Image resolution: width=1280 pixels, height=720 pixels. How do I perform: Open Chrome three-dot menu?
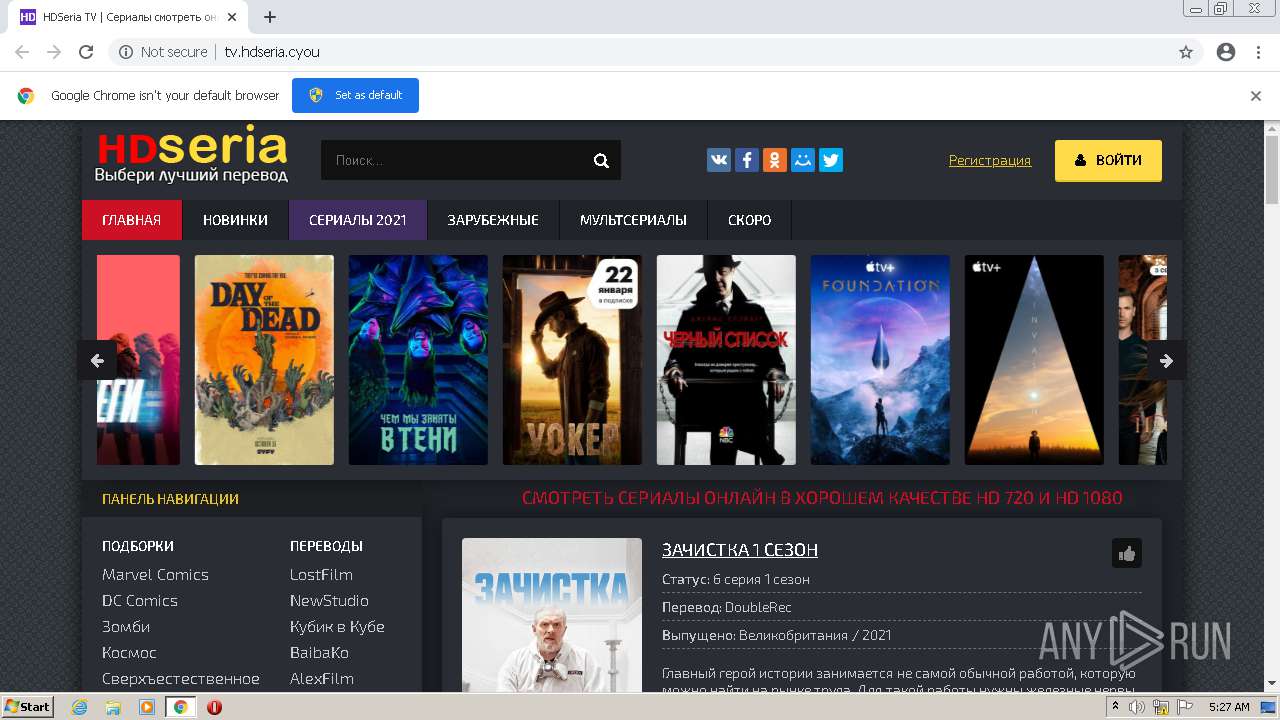click(x=1258, y=52)
